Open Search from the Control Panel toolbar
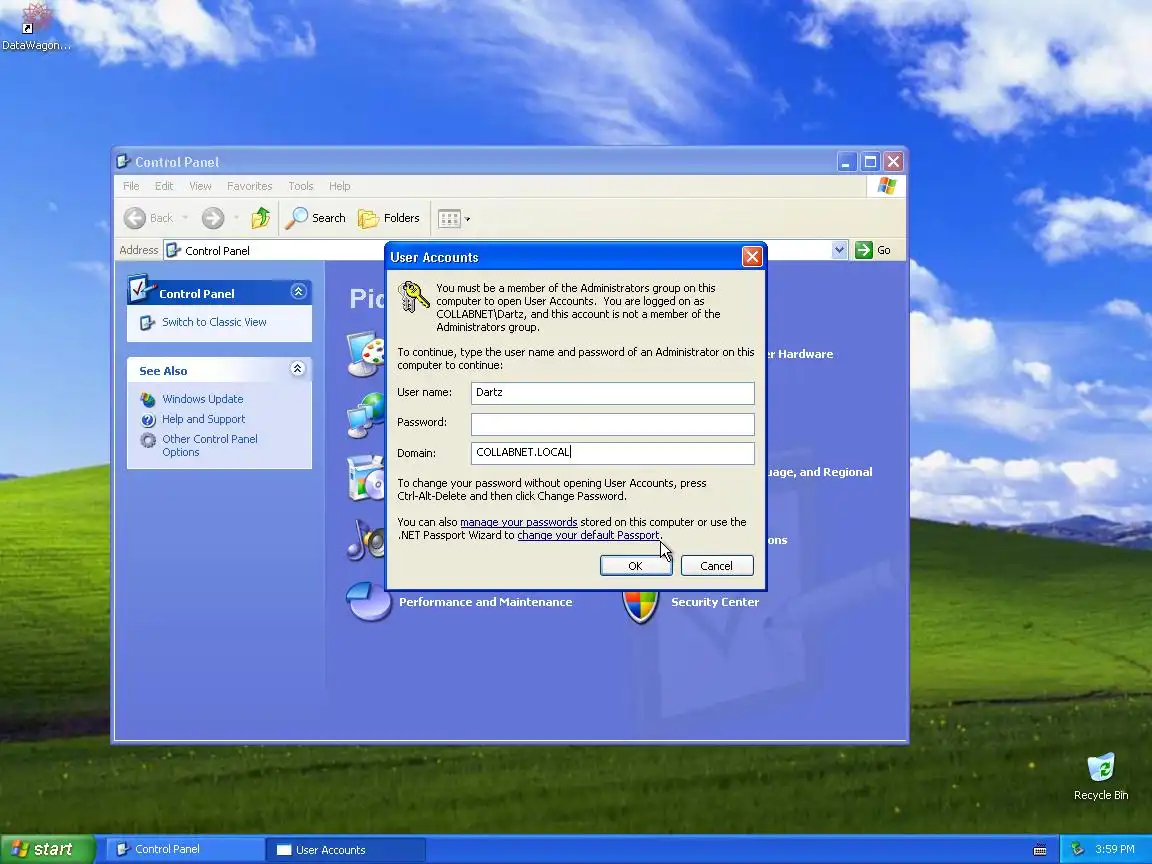Viewport: 1152px width, 864px height. 315,218
